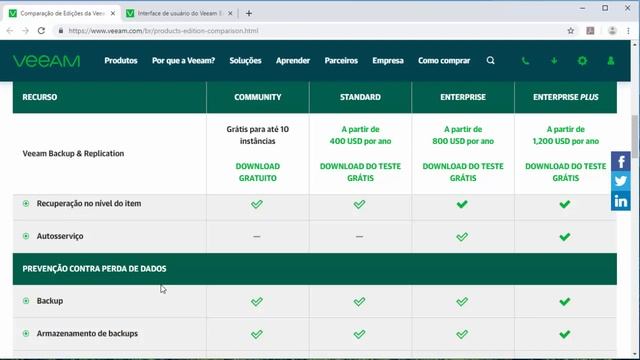Close the Interface de usuário tab
Image resolution: width=640 pixels, height=360 pixels.
pos(230,13)
